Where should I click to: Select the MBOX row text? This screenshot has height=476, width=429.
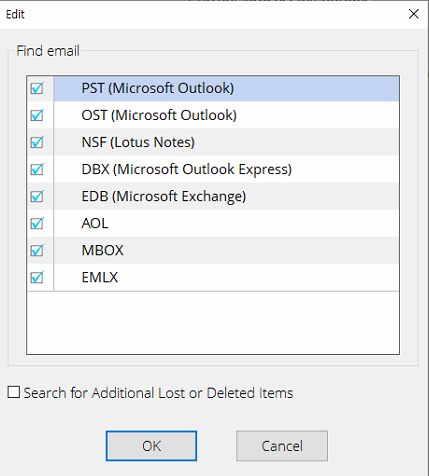pos(103,250)
